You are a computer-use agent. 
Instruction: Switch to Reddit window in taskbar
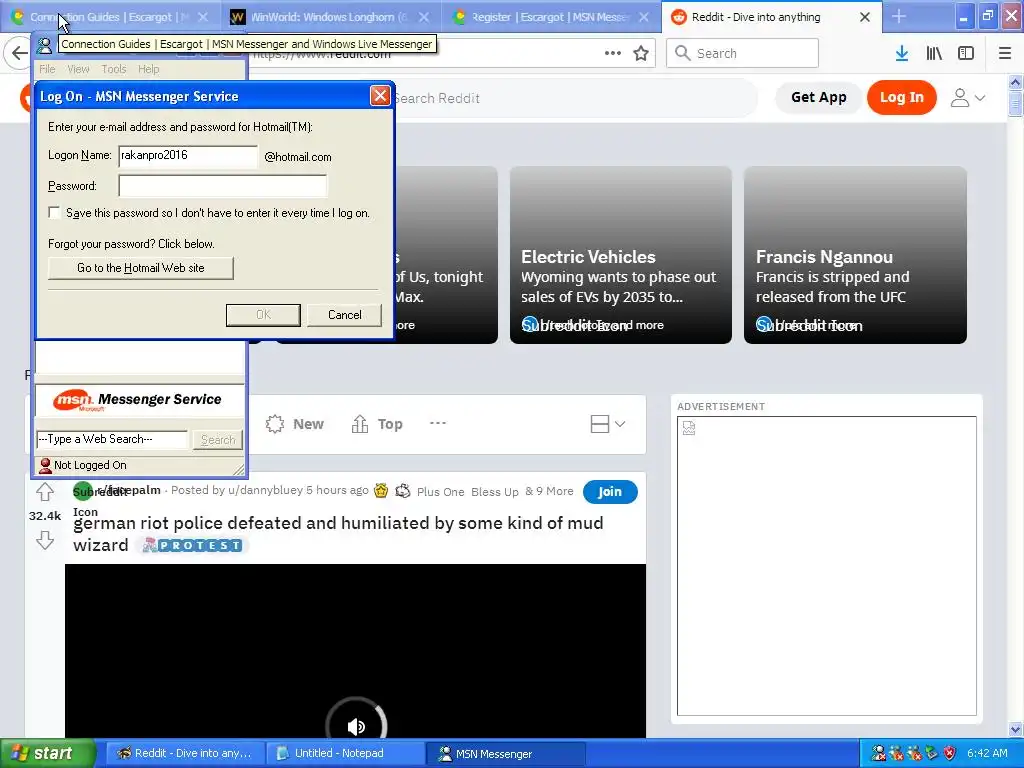(185, 753)
